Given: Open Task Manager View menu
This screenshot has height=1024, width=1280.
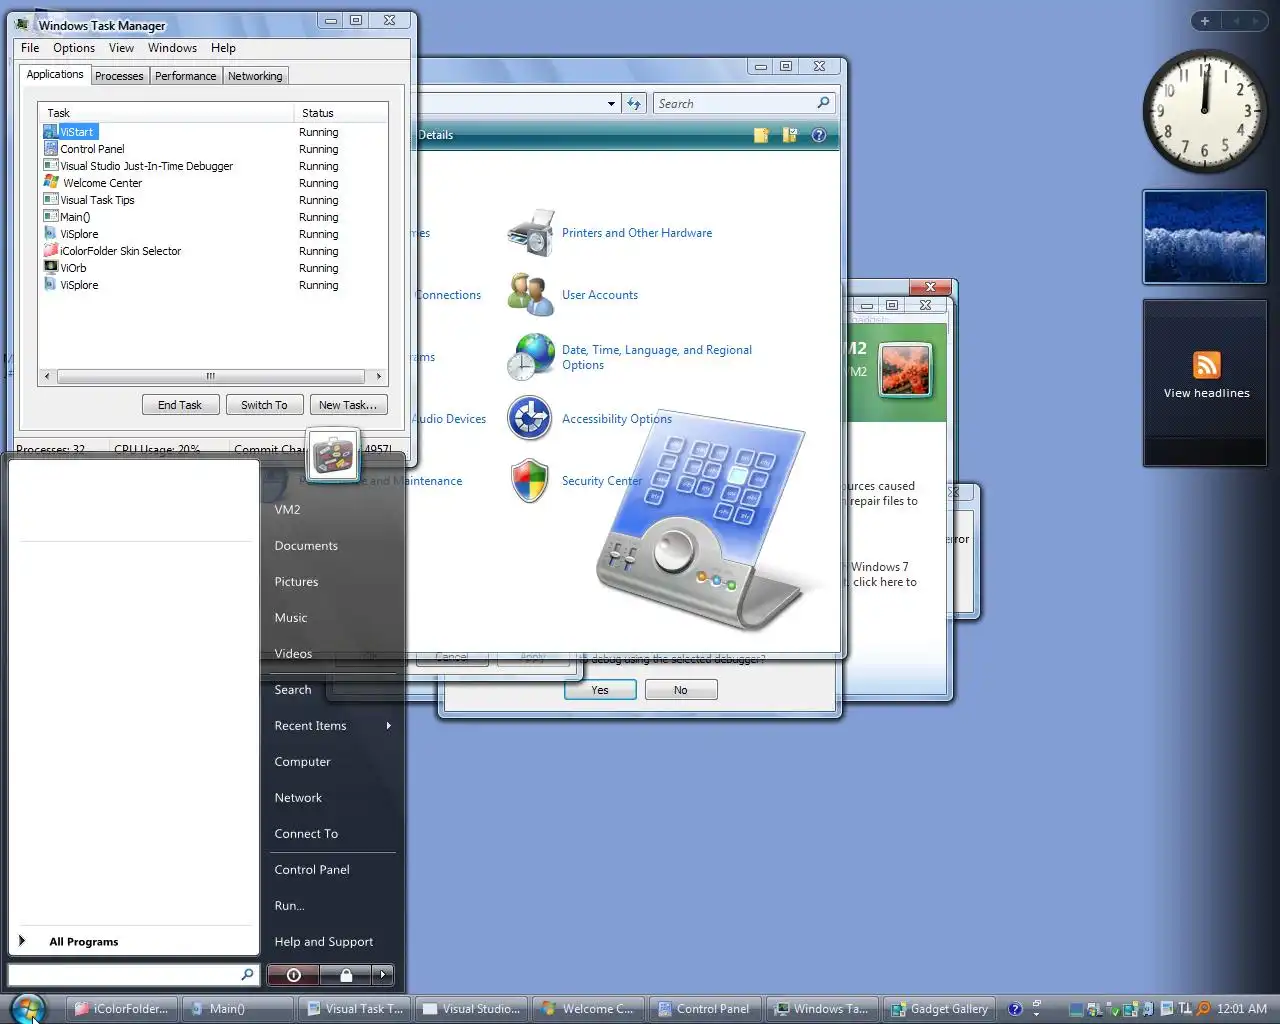Looking at the screenshot, I should 121,48.
